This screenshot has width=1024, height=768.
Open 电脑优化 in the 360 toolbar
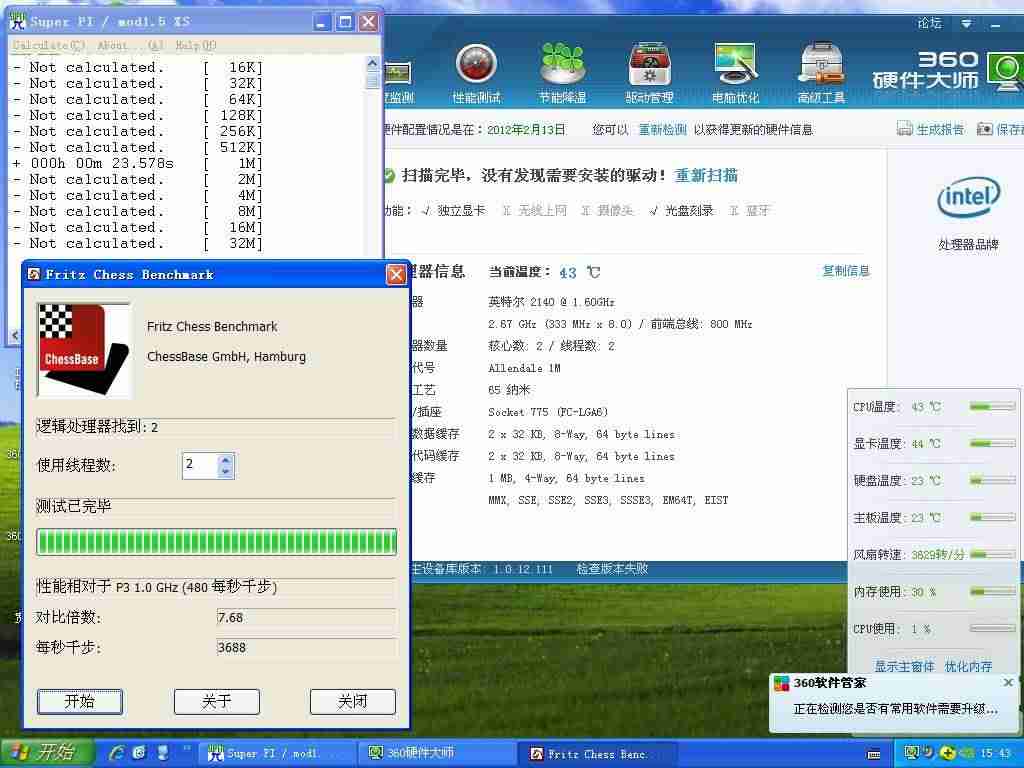coord(735,73)
